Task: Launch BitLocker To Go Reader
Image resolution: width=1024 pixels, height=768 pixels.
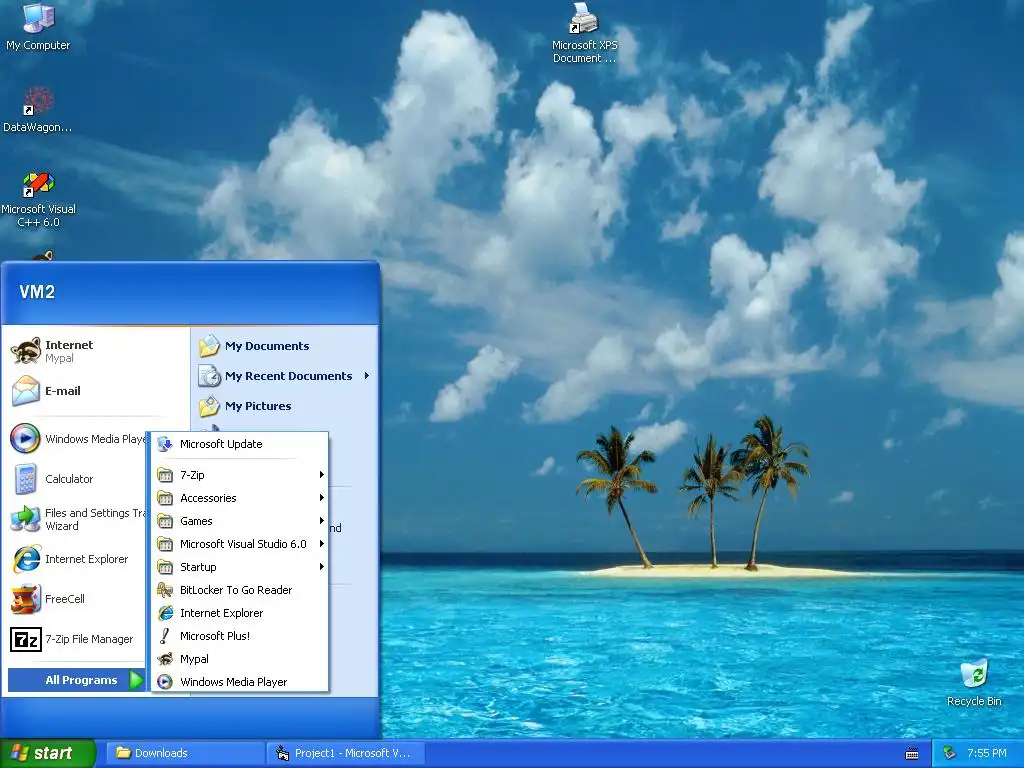Action: pos(240,590)
